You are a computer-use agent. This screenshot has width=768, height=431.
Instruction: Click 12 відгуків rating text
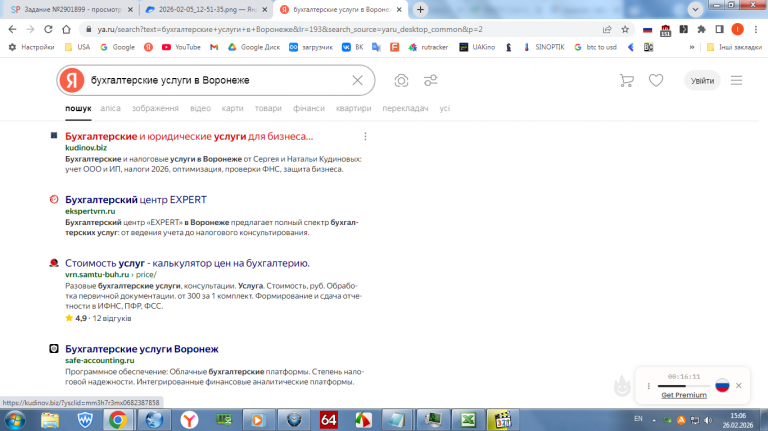[x=112, y=318]
